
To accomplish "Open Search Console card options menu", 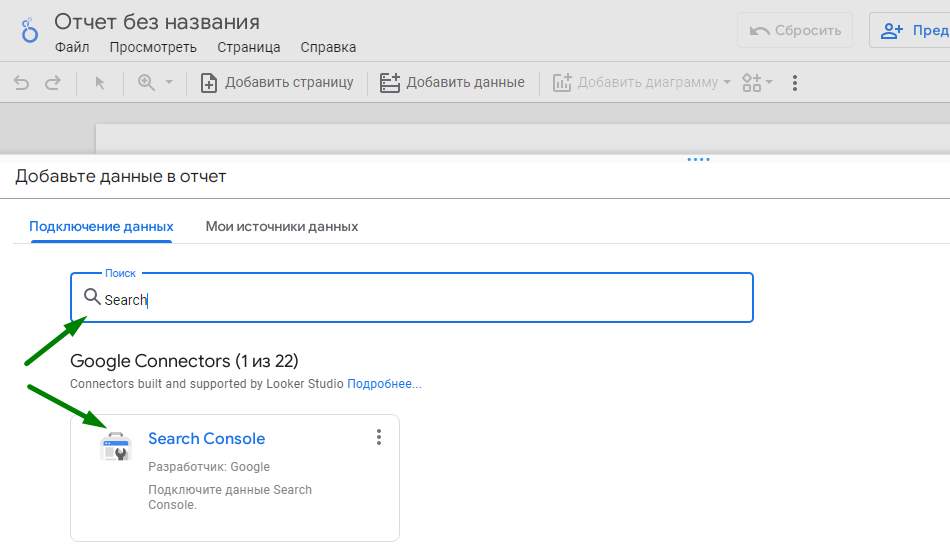I will click(x=379, y=437).
